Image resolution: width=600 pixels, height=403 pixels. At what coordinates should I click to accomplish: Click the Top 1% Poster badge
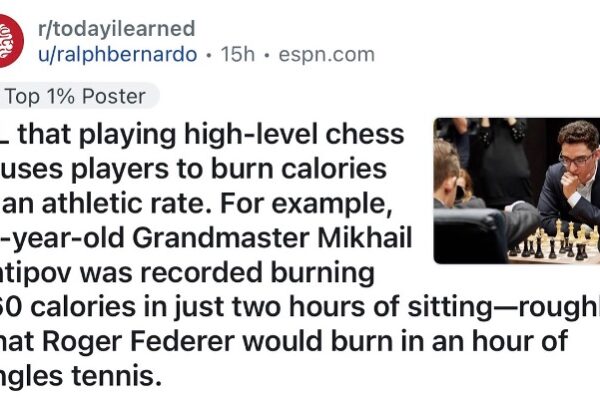coord(75,97)
